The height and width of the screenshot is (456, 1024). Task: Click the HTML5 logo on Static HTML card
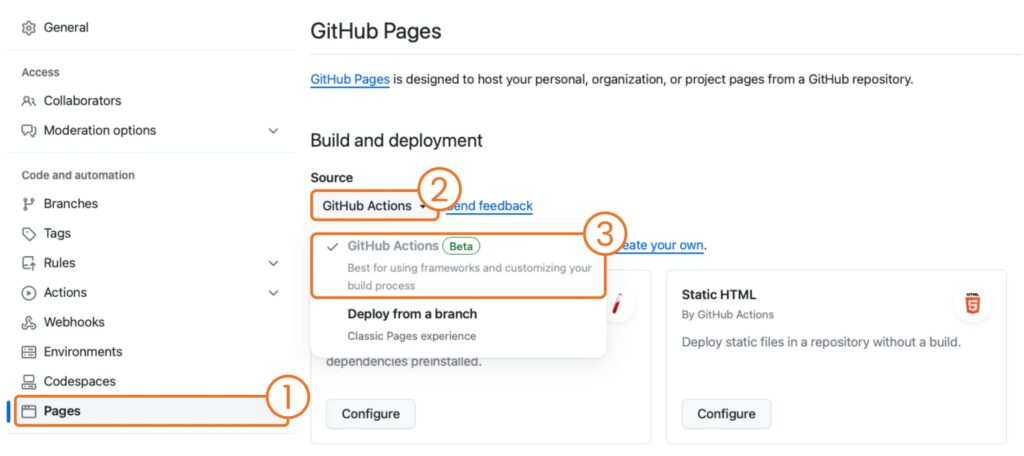tap(972, 304)
